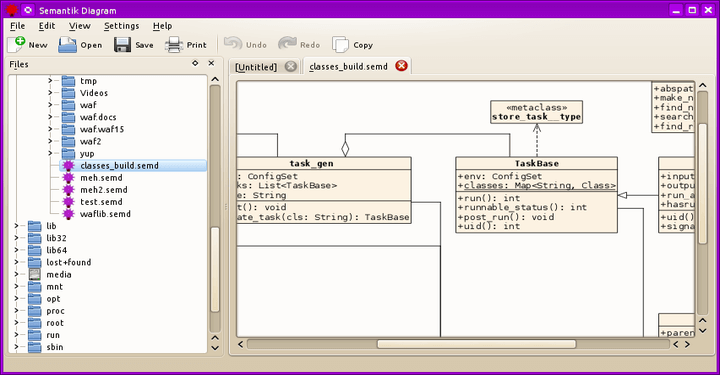Expand the tmp folder
The width and height of the screenshot is (720, 375).
50,81
